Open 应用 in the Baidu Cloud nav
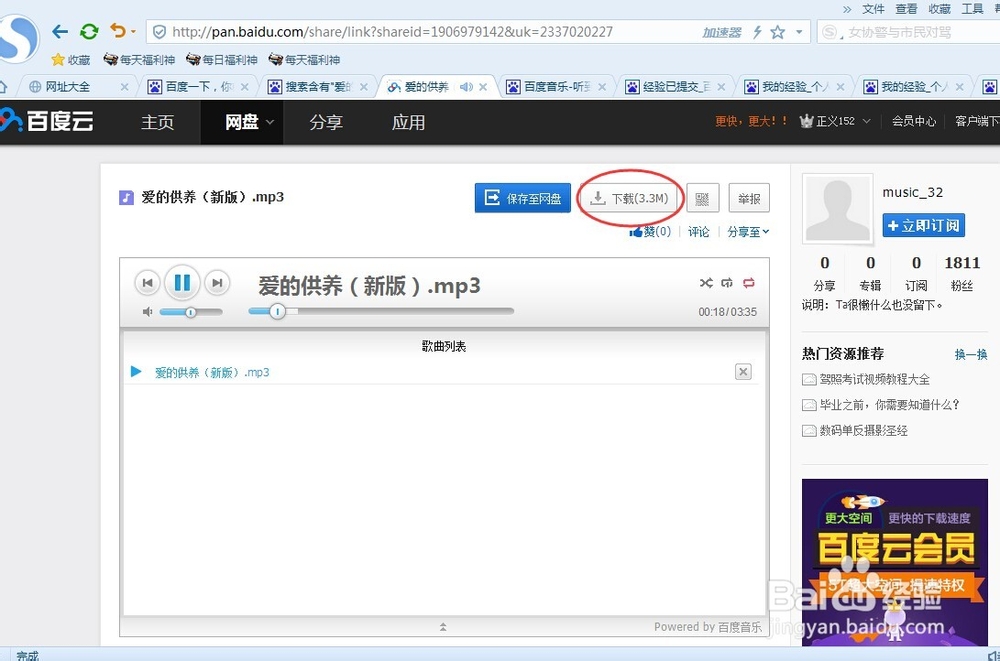1000x661 pixels. tap(408, 122)
